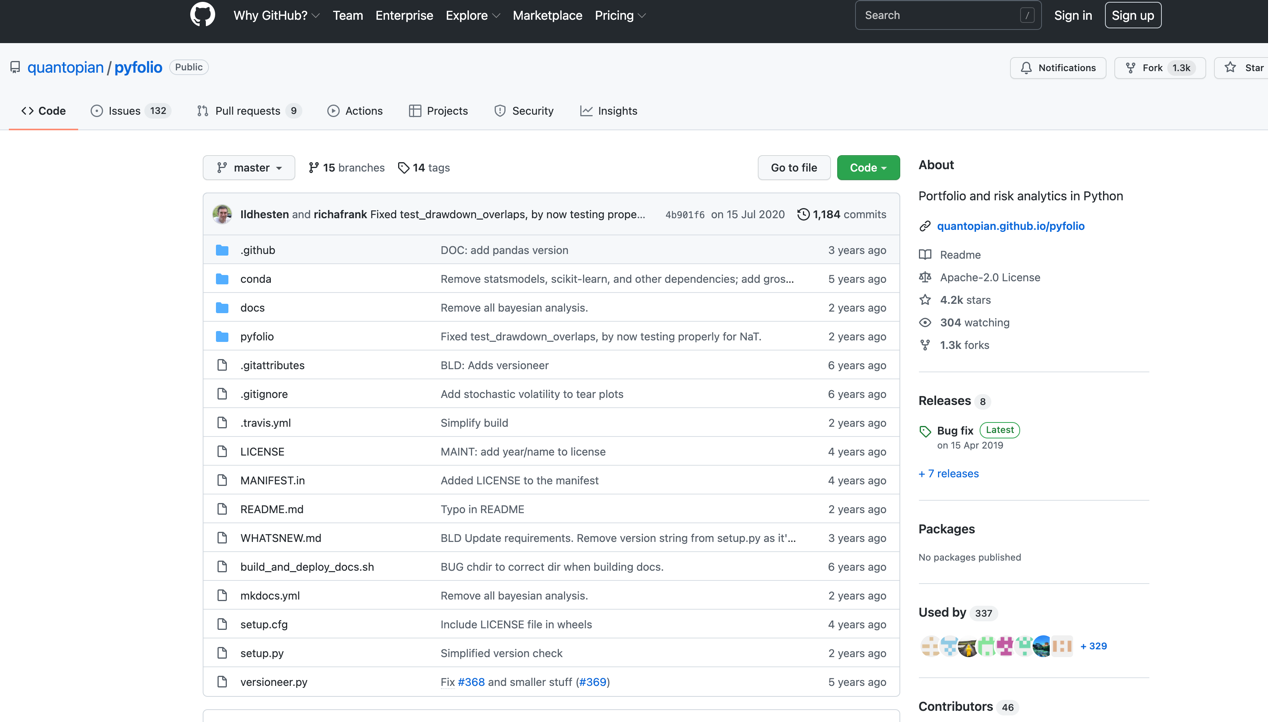Open the setup.cfg file

coord(264,625)
